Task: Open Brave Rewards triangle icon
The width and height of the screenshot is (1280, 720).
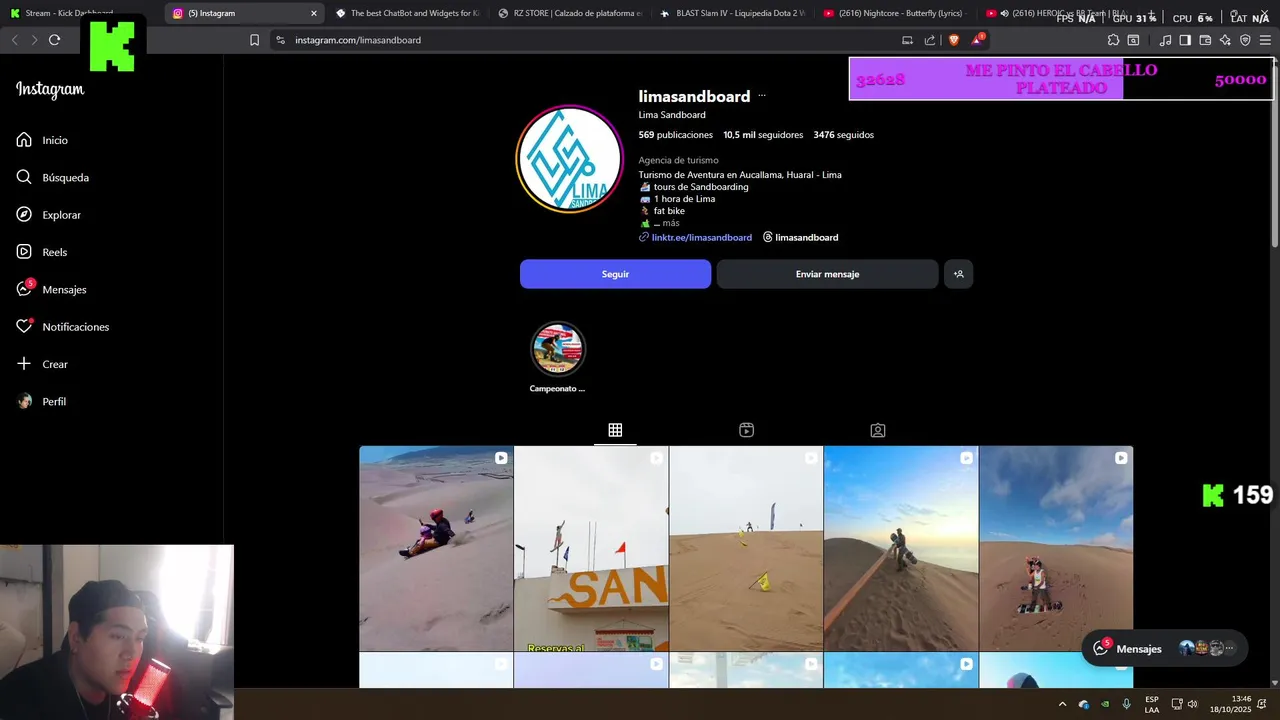Action: [x=977, y=40]
